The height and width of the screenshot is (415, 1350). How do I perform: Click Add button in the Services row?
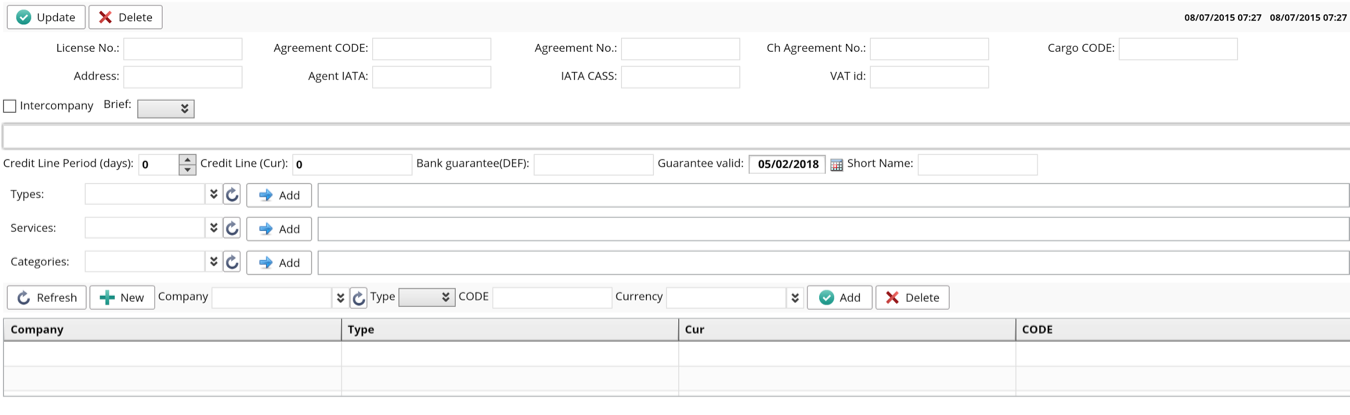pyautogui.click(x=279, y=229)
